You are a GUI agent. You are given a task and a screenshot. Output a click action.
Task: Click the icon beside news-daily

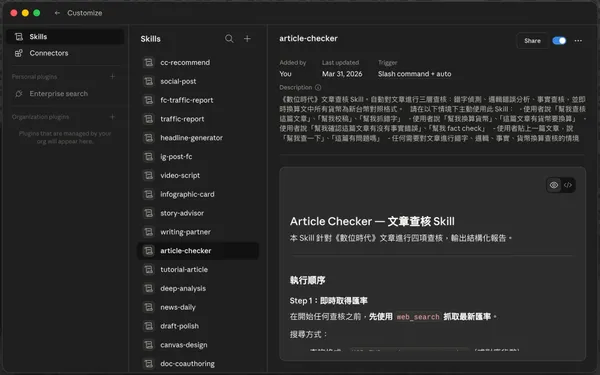pyautogui.click(x=148, y=307)
